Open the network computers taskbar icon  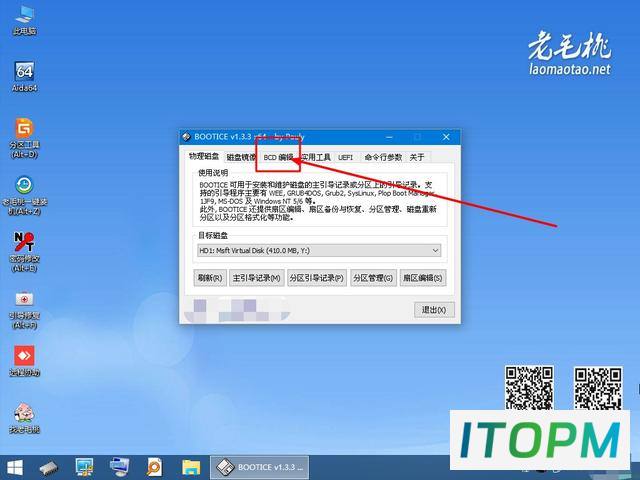(120, 467)
